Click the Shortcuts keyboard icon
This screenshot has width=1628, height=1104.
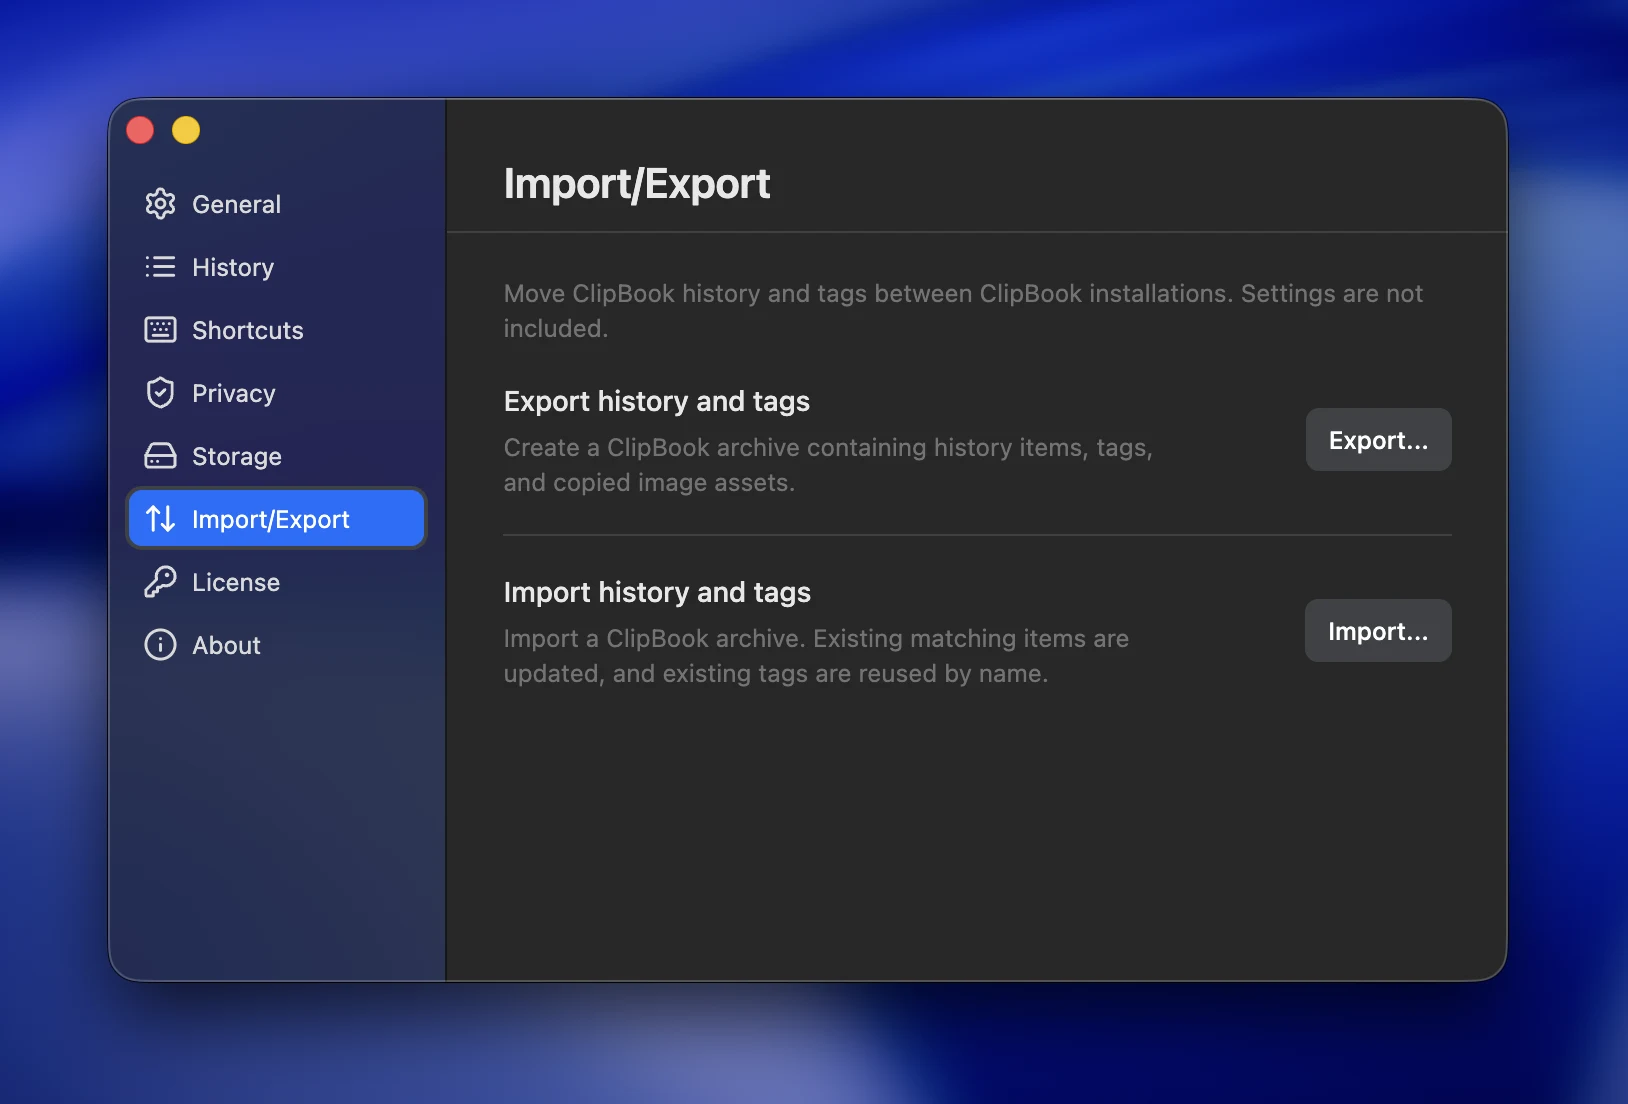coord(160,330)
